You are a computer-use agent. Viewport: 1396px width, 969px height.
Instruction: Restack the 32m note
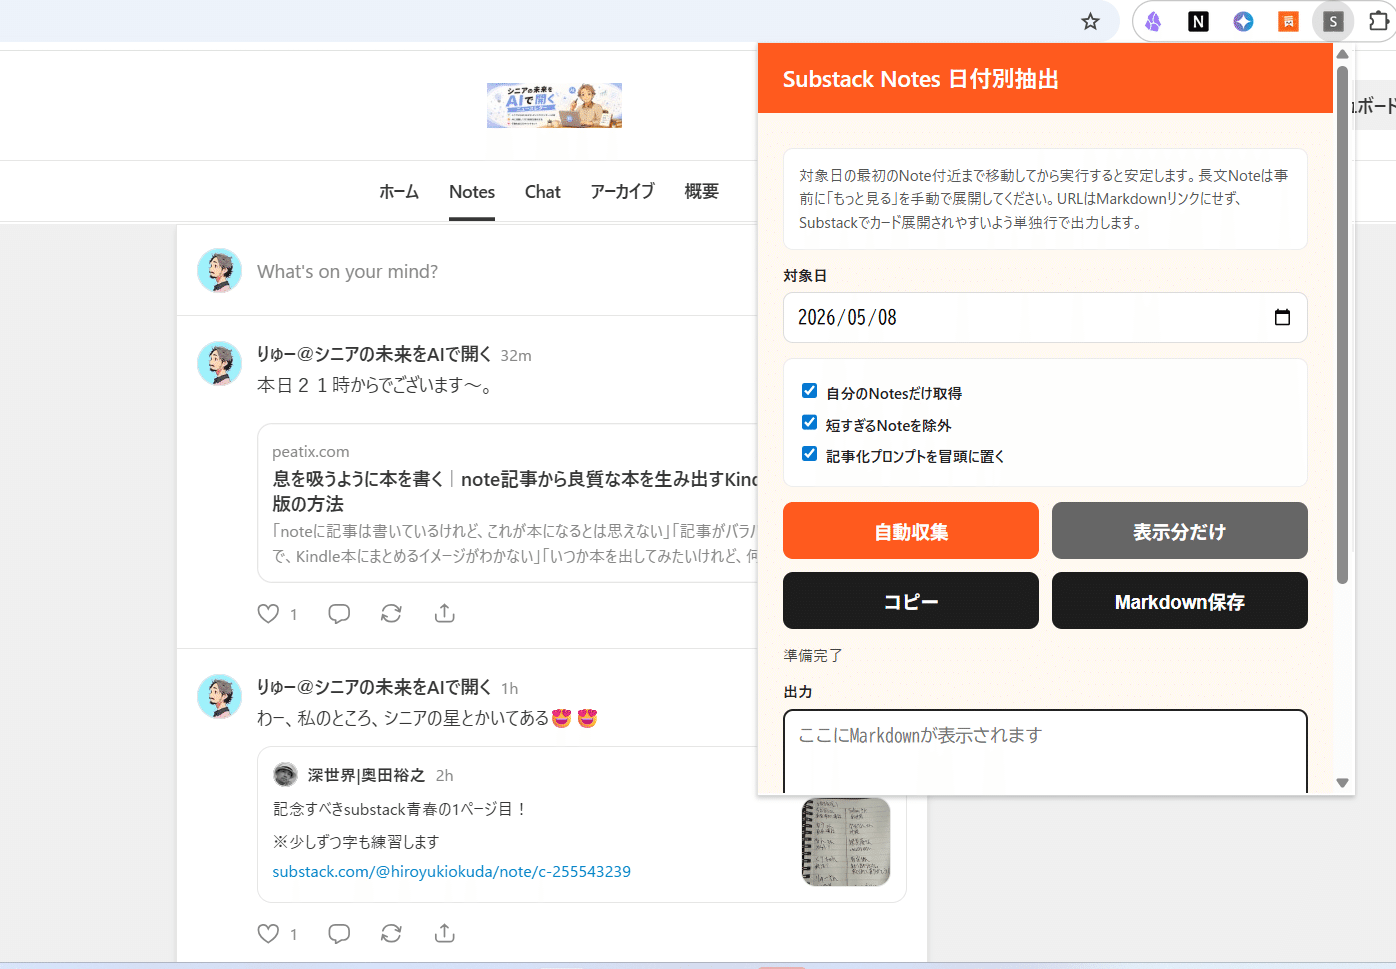pyautogui.click(x=391, y=613)
